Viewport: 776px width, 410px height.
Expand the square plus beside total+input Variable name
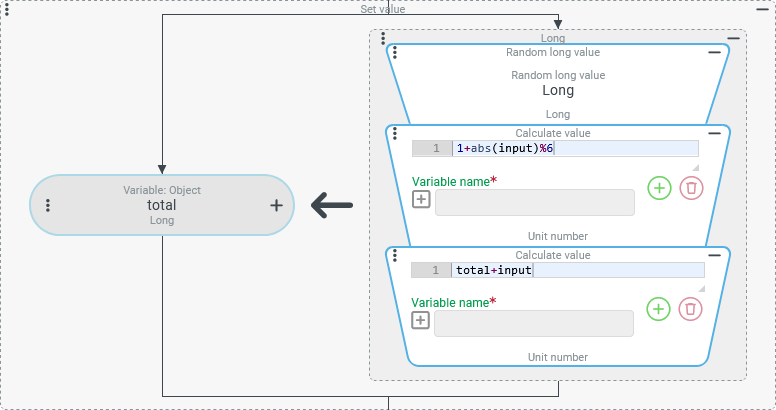point(421,321)
